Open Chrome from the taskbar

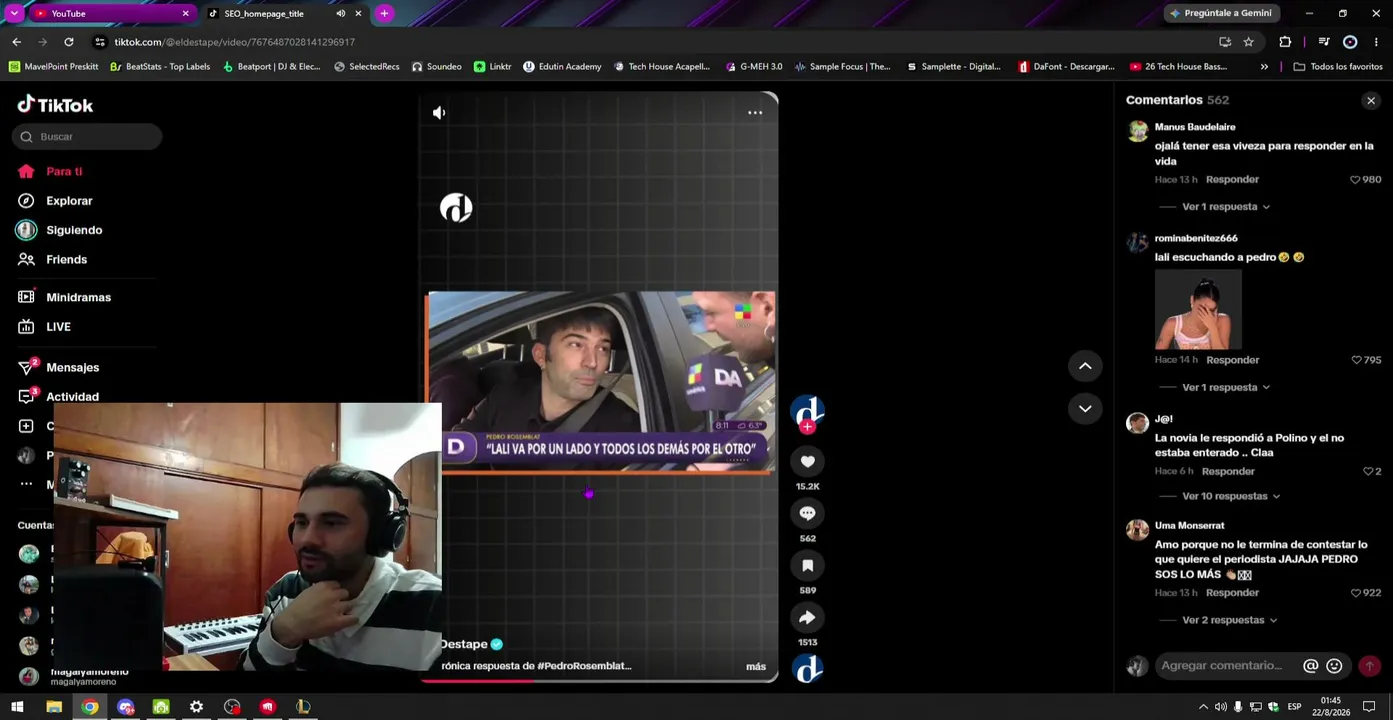(x=90, y=707)
